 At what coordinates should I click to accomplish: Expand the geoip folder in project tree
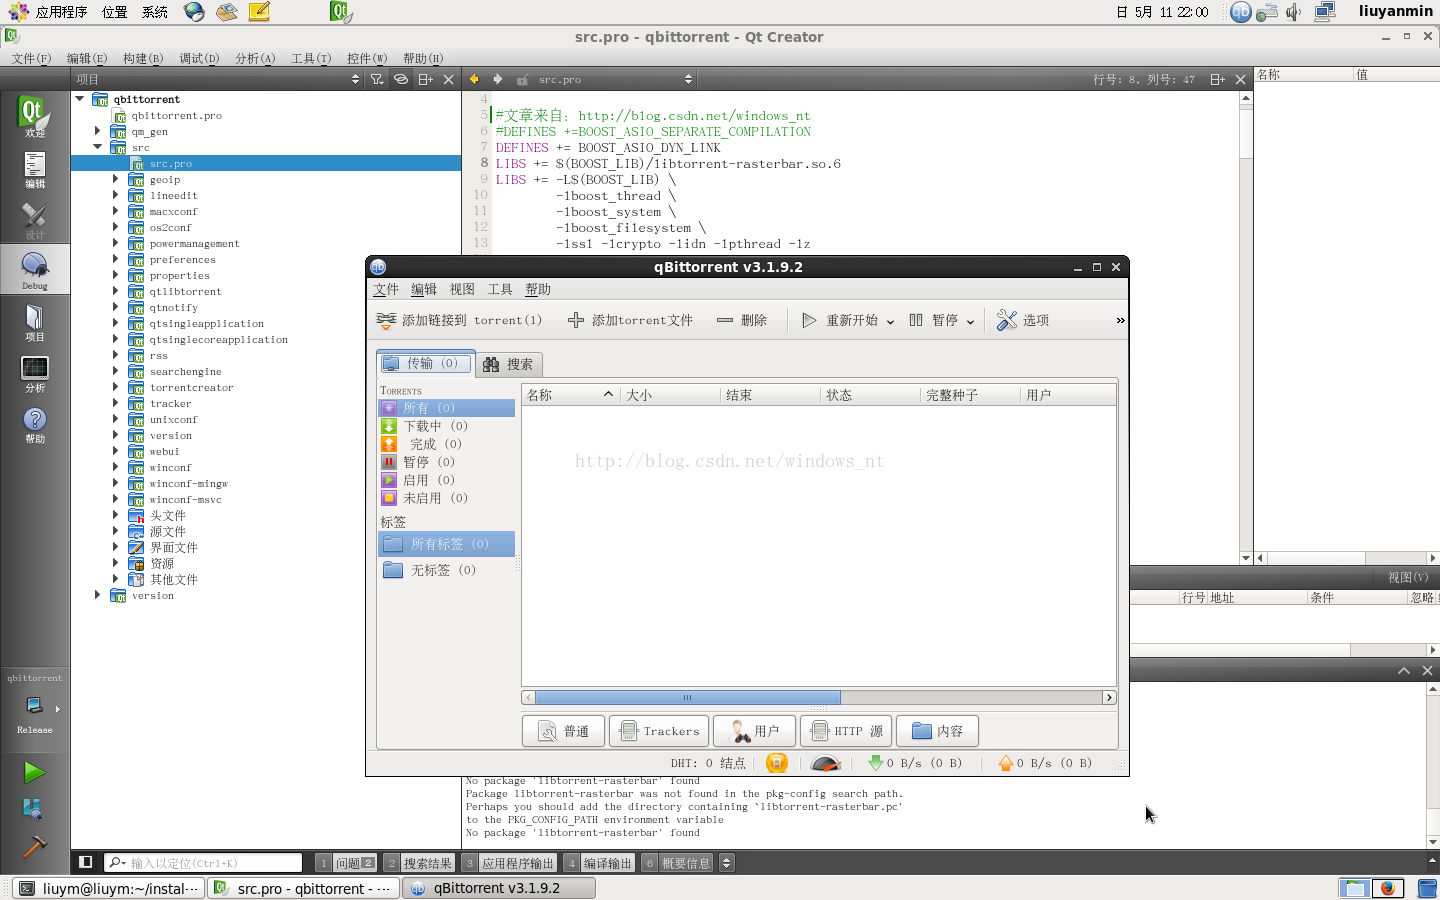115,179
